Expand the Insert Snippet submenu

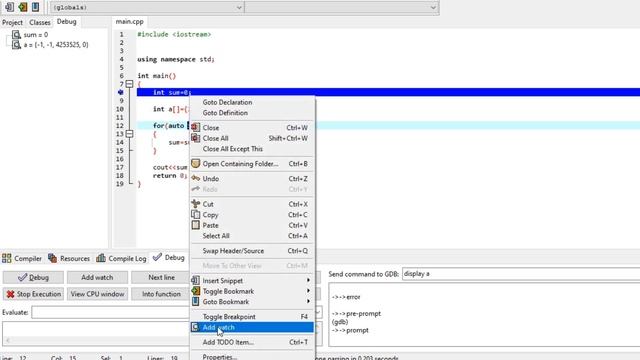click(252, 281)
